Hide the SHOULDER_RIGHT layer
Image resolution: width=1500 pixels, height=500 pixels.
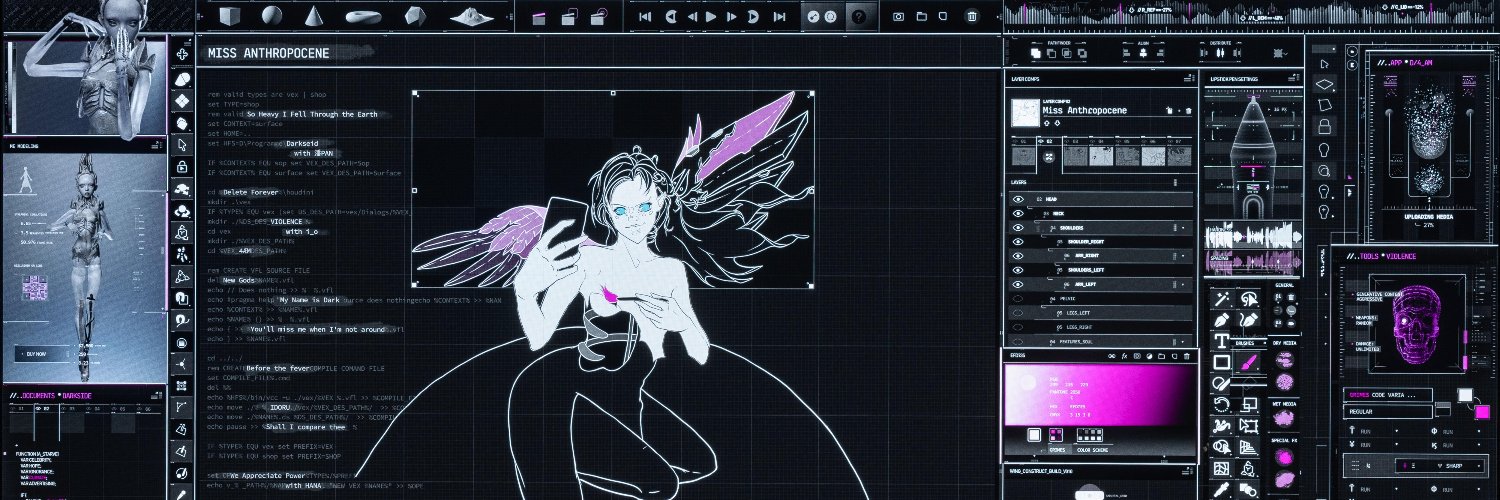coord(1018,242)
